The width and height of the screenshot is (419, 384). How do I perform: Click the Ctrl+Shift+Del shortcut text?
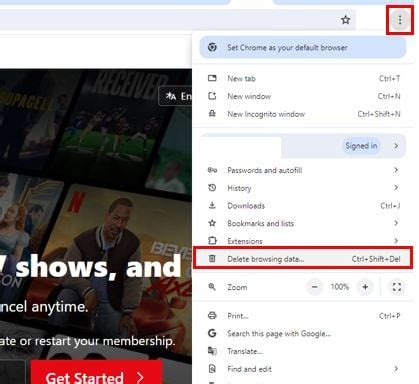click(x=376, y=259)
